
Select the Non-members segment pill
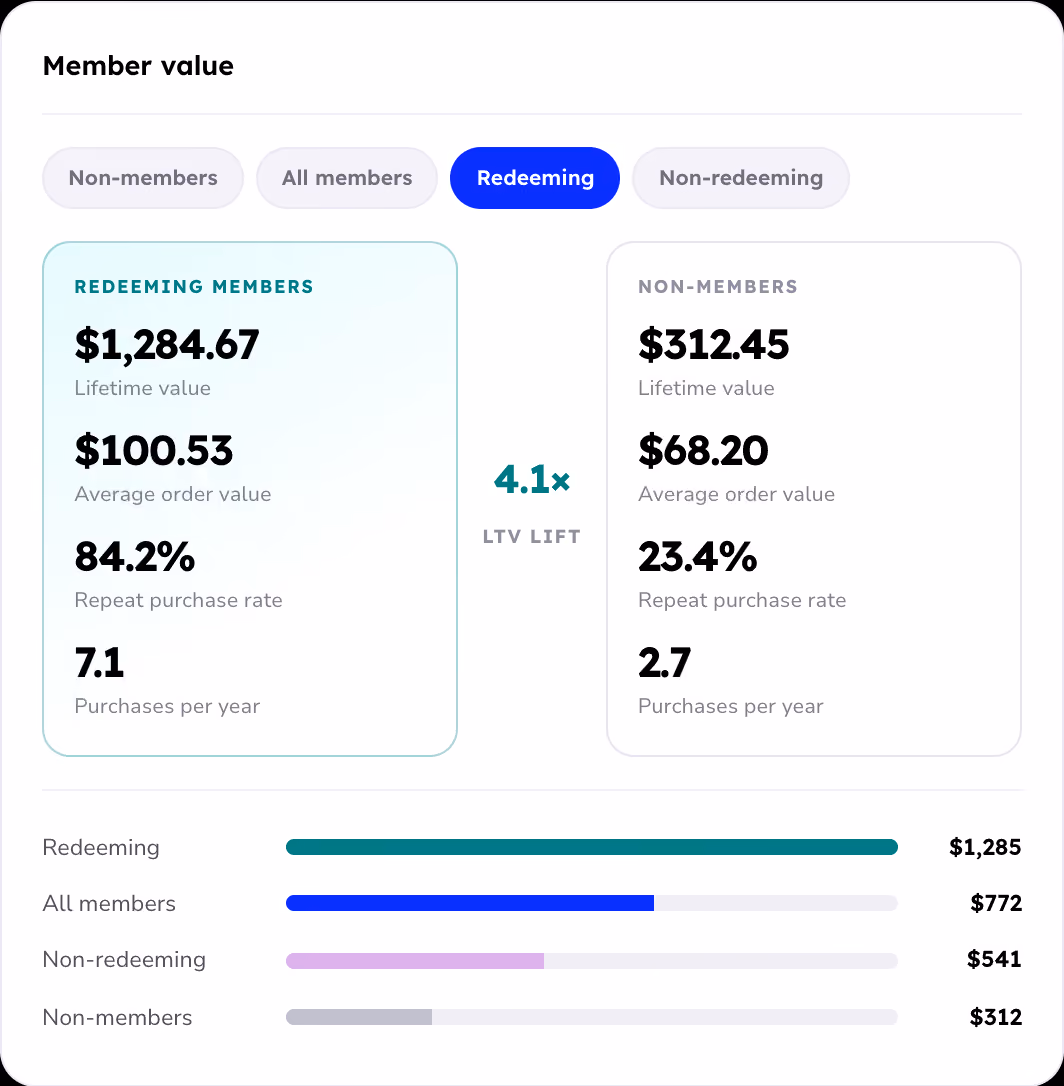[143, 178]
